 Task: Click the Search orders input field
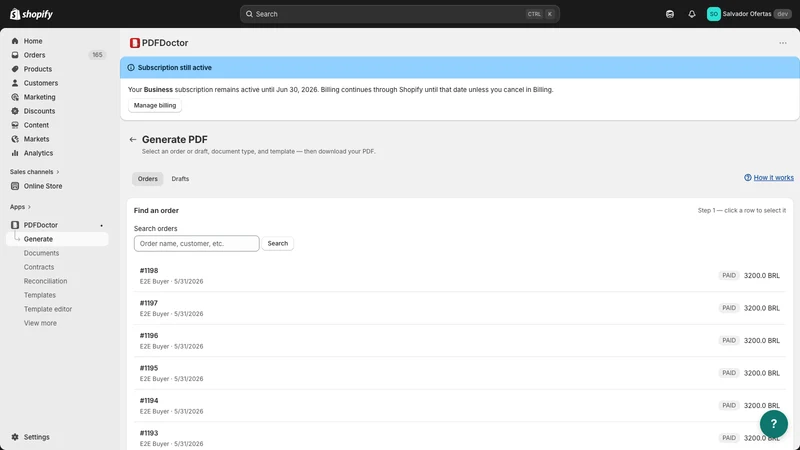coord(196,243)
